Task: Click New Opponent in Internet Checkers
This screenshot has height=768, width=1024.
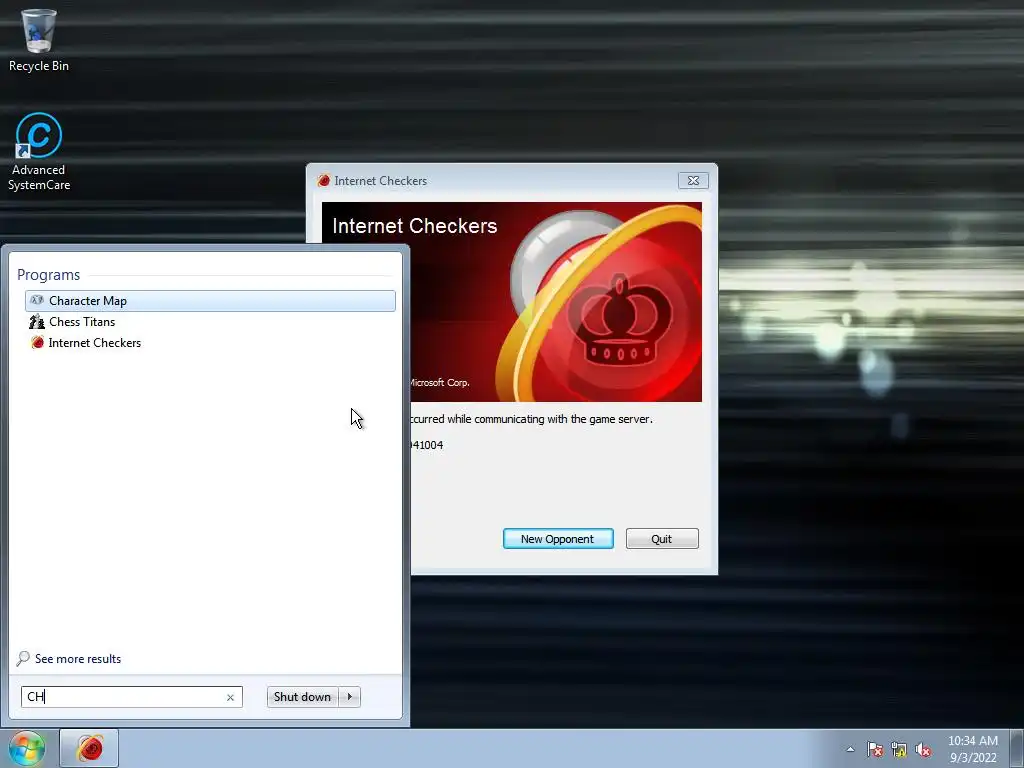Action: pos(558,539)
